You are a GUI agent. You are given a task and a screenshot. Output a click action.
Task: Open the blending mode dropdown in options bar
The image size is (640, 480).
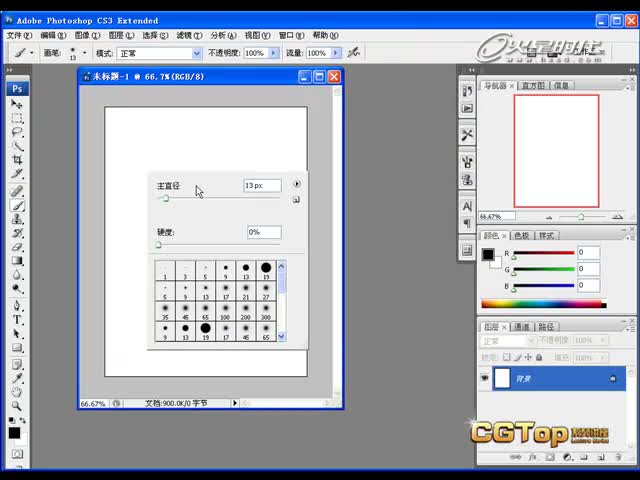coord(196,53)
